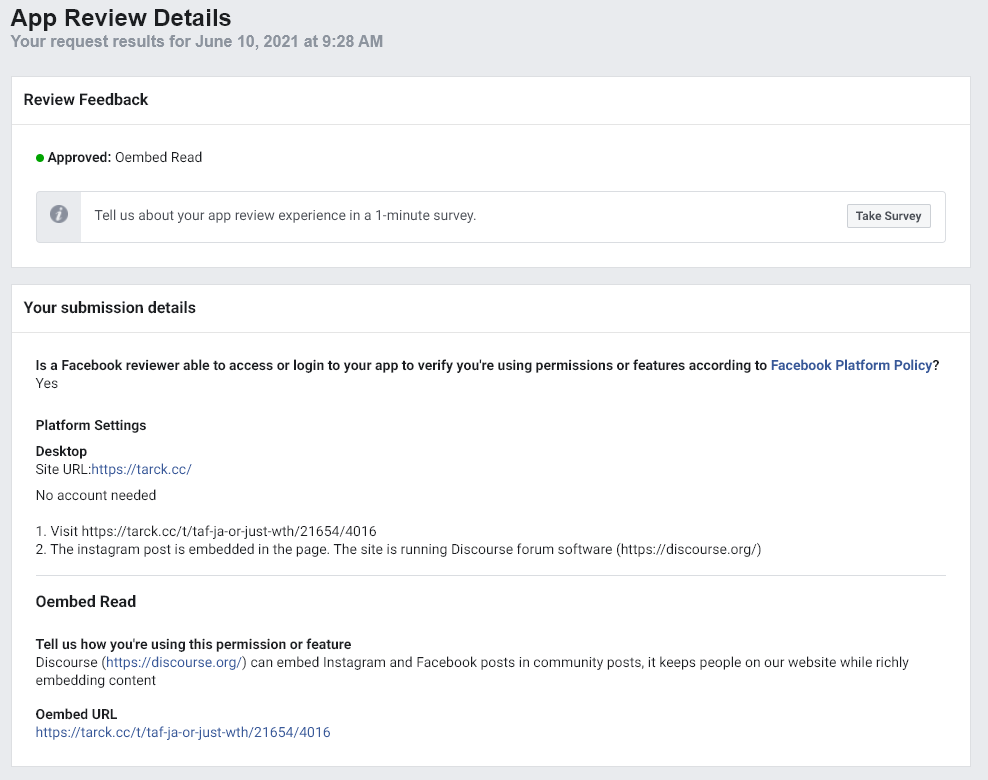988x780 pixels.
Task: Click the No account needed text
Action: click(x=96, y=495)
